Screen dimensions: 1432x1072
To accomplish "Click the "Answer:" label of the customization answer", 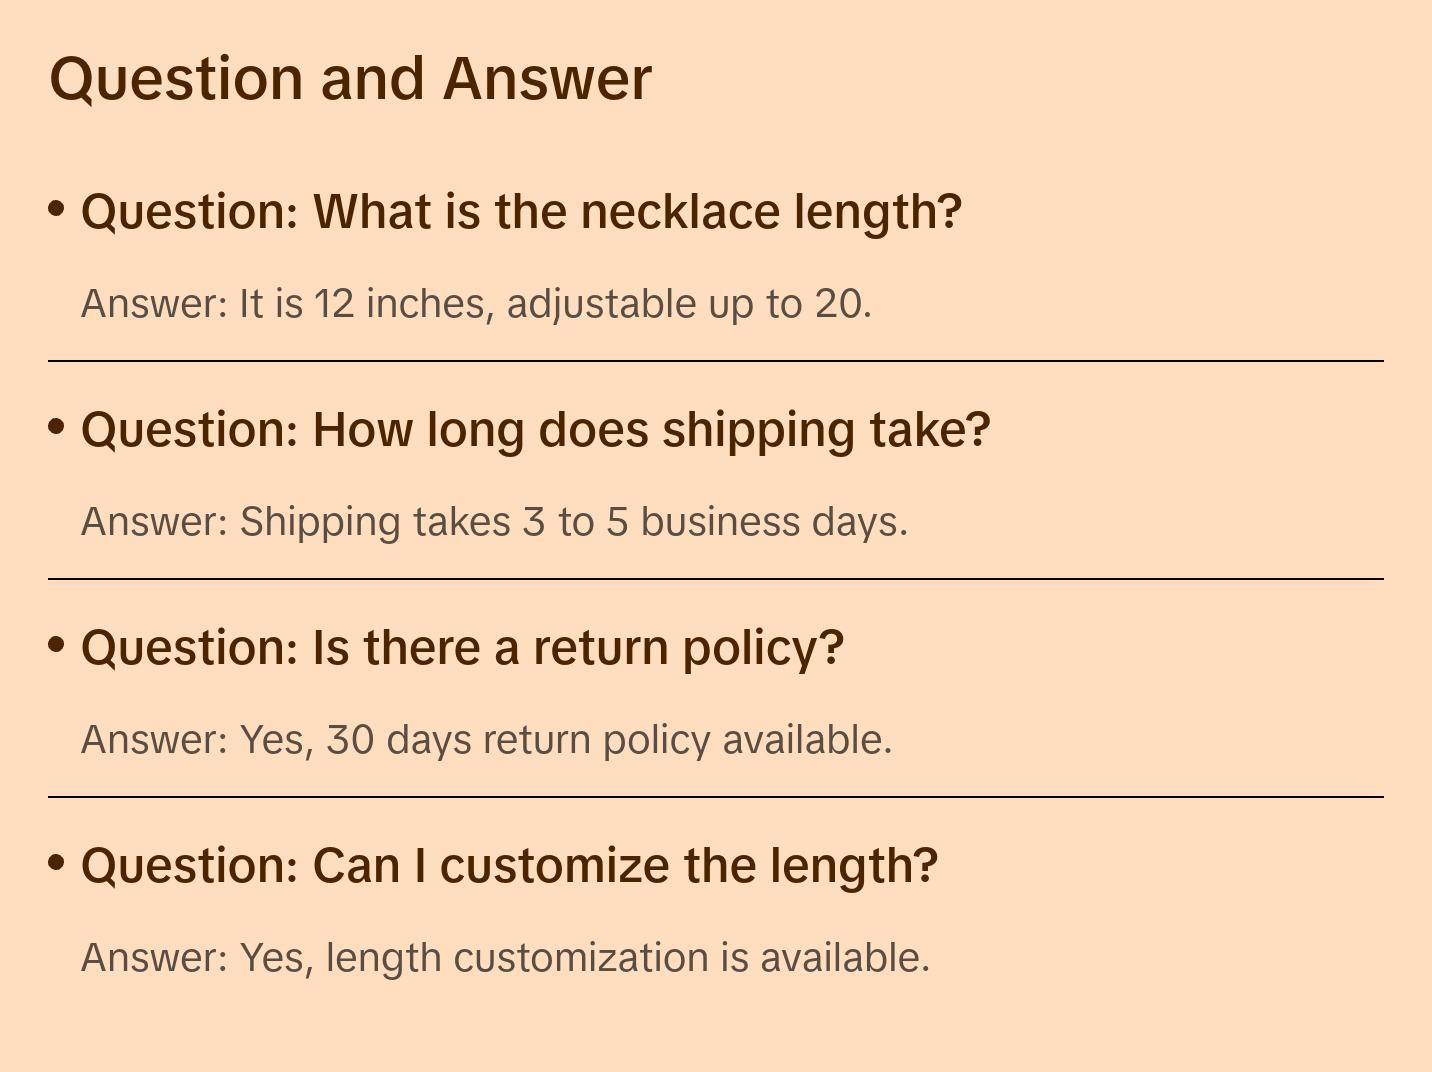I will point(155,958).
